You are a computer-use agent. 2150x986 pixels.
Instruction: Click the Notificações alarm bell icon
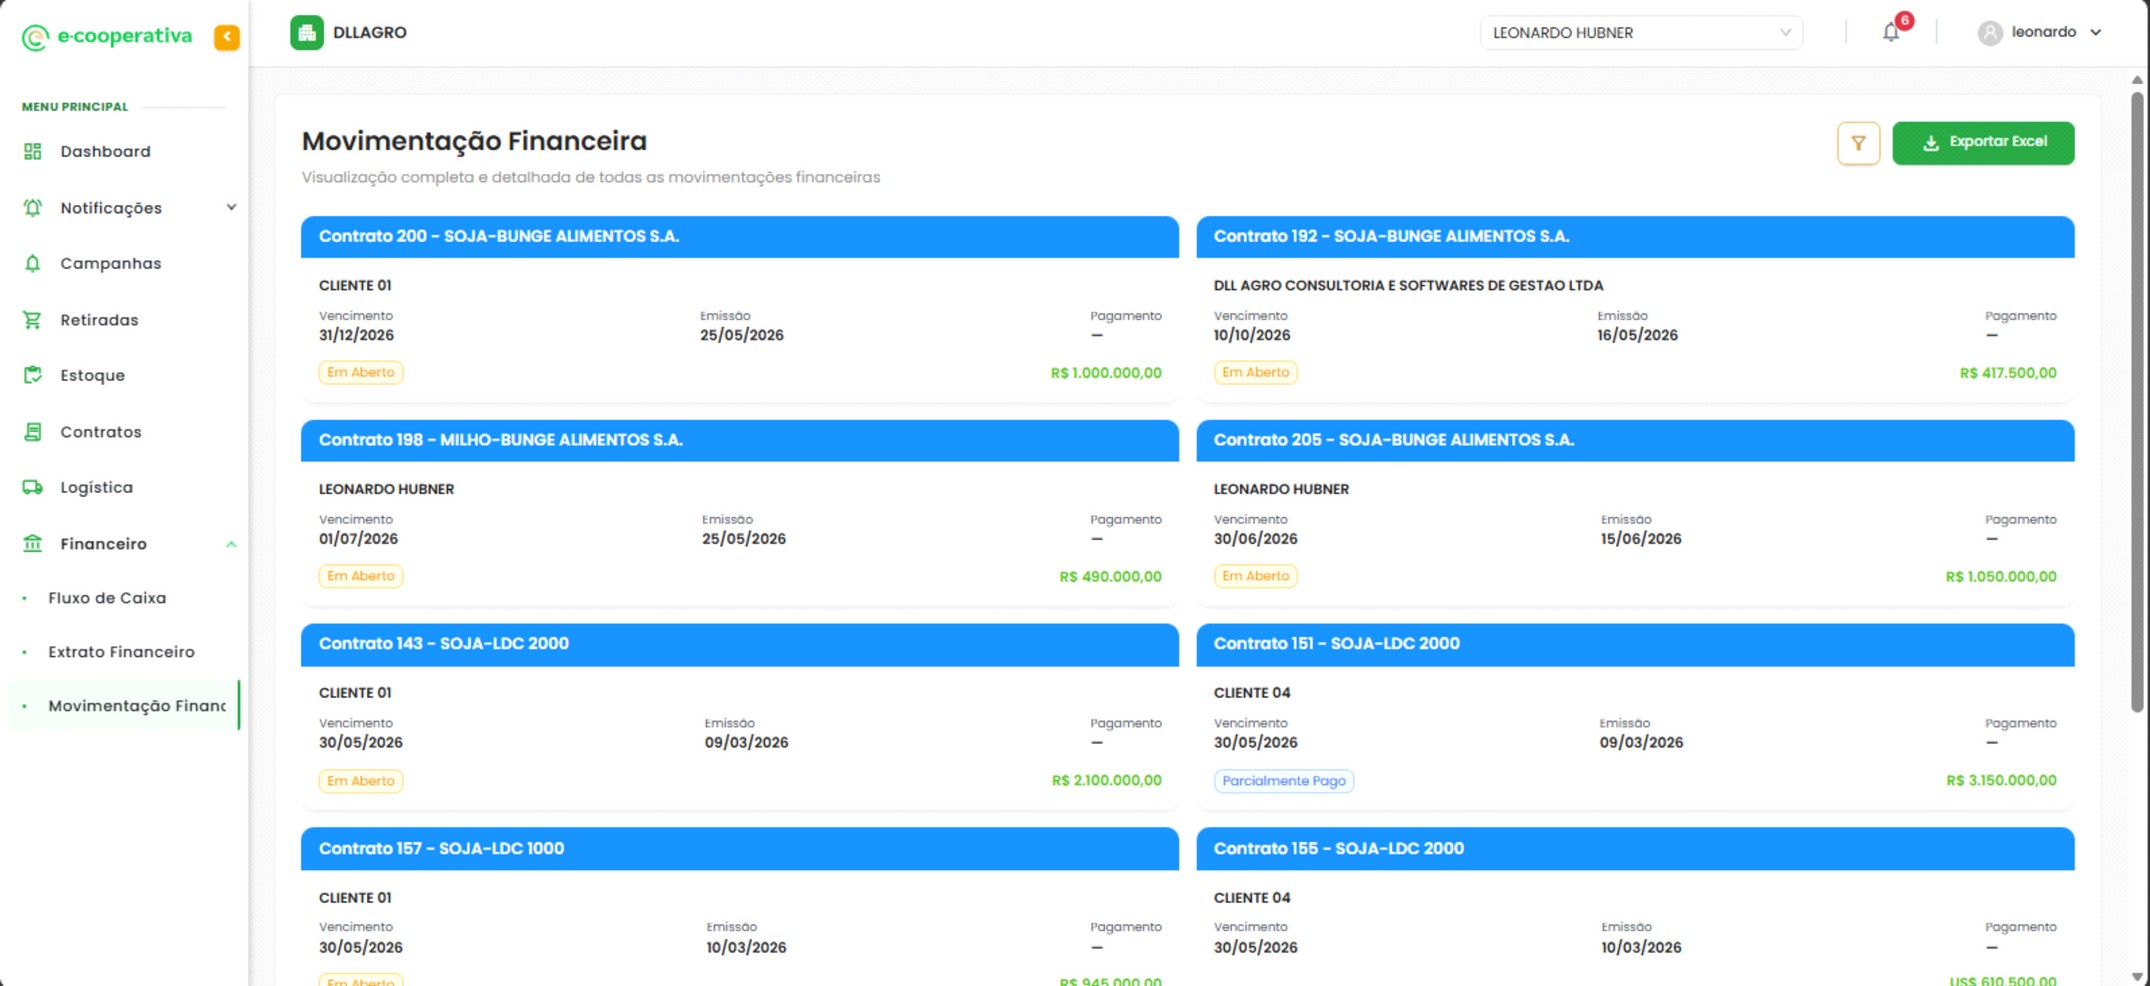click(x=33, y=208)
